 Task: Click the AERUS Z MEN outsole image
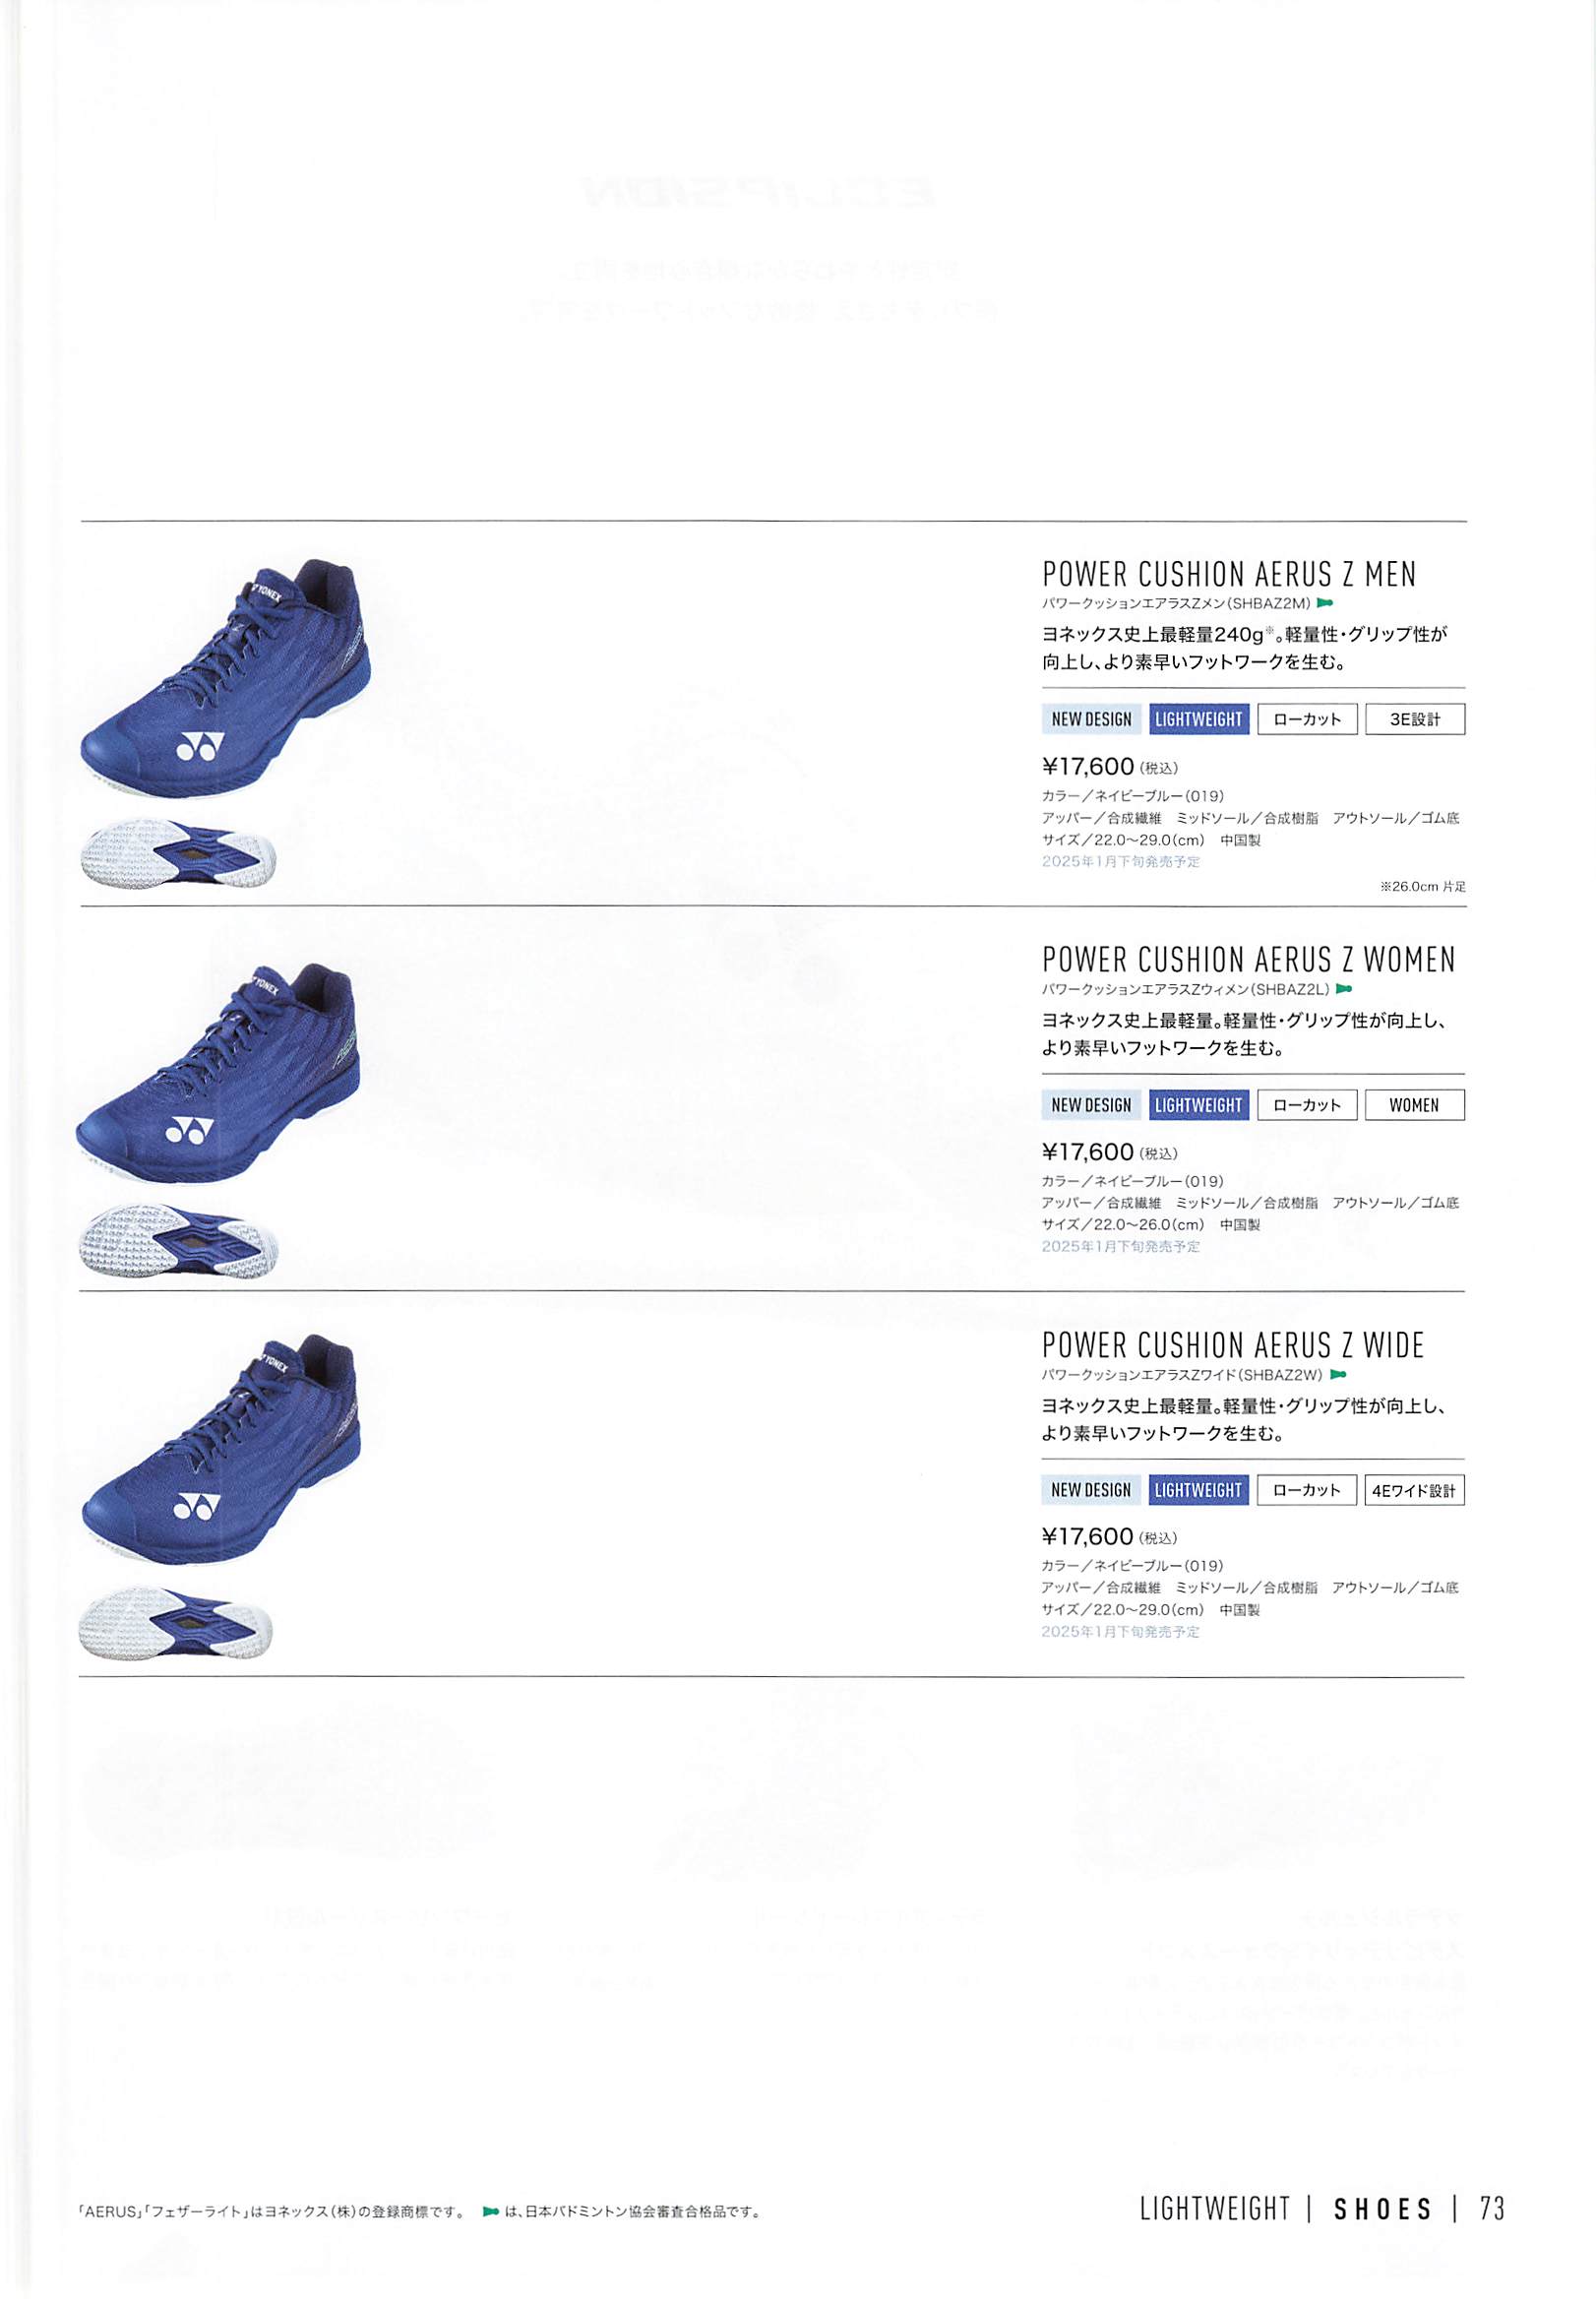point(178,853)
